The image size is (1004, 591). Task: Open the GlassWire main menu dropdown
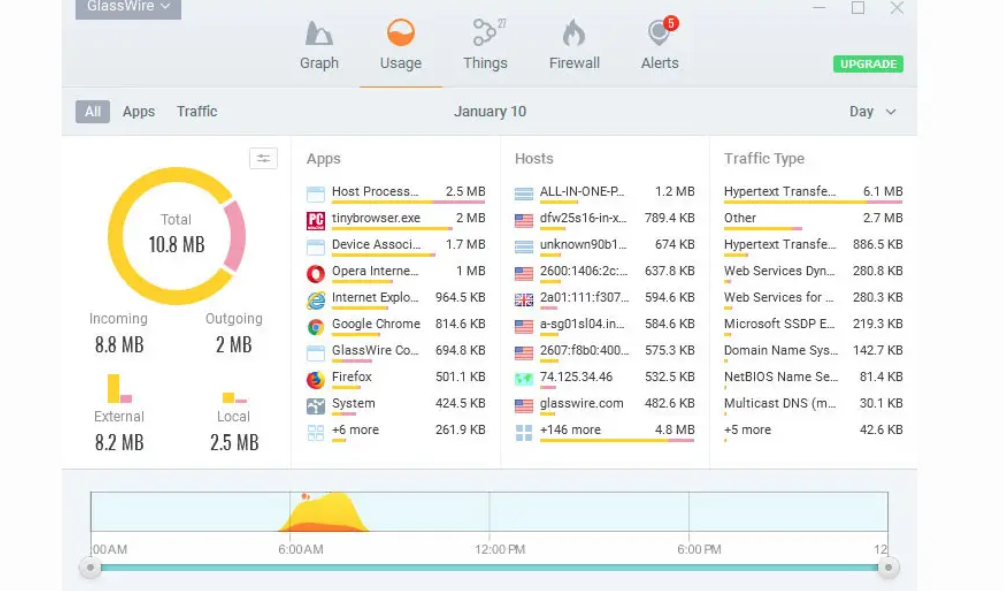pos(128,8)
